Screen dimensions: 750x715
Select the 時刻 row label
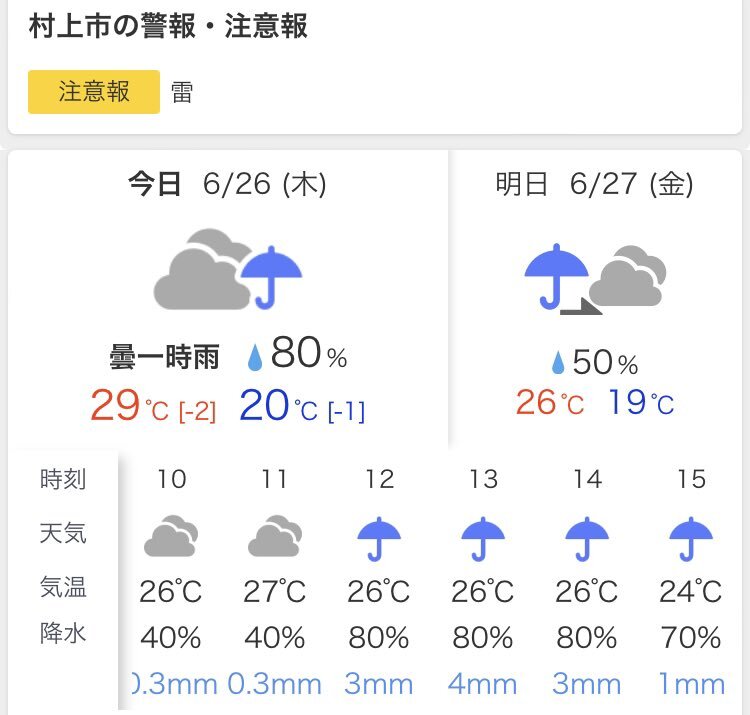pyautogui.click(x=63, y=479)
